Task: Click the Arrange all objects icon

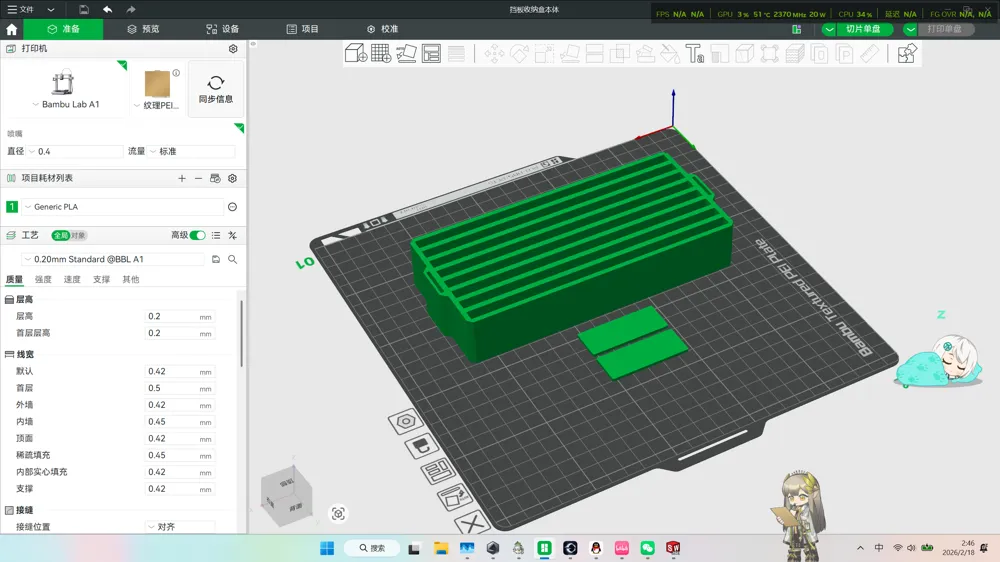Action: 431,54
